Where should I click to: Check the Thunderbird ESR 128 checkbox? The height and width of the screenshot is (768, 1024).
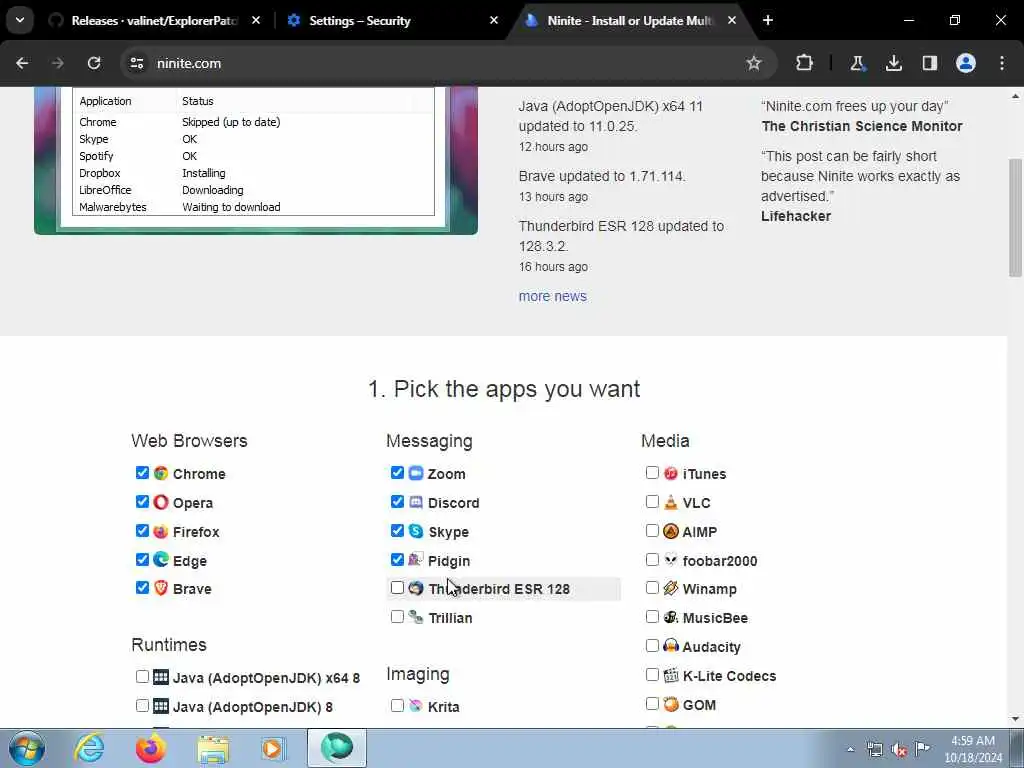[397, 588]
